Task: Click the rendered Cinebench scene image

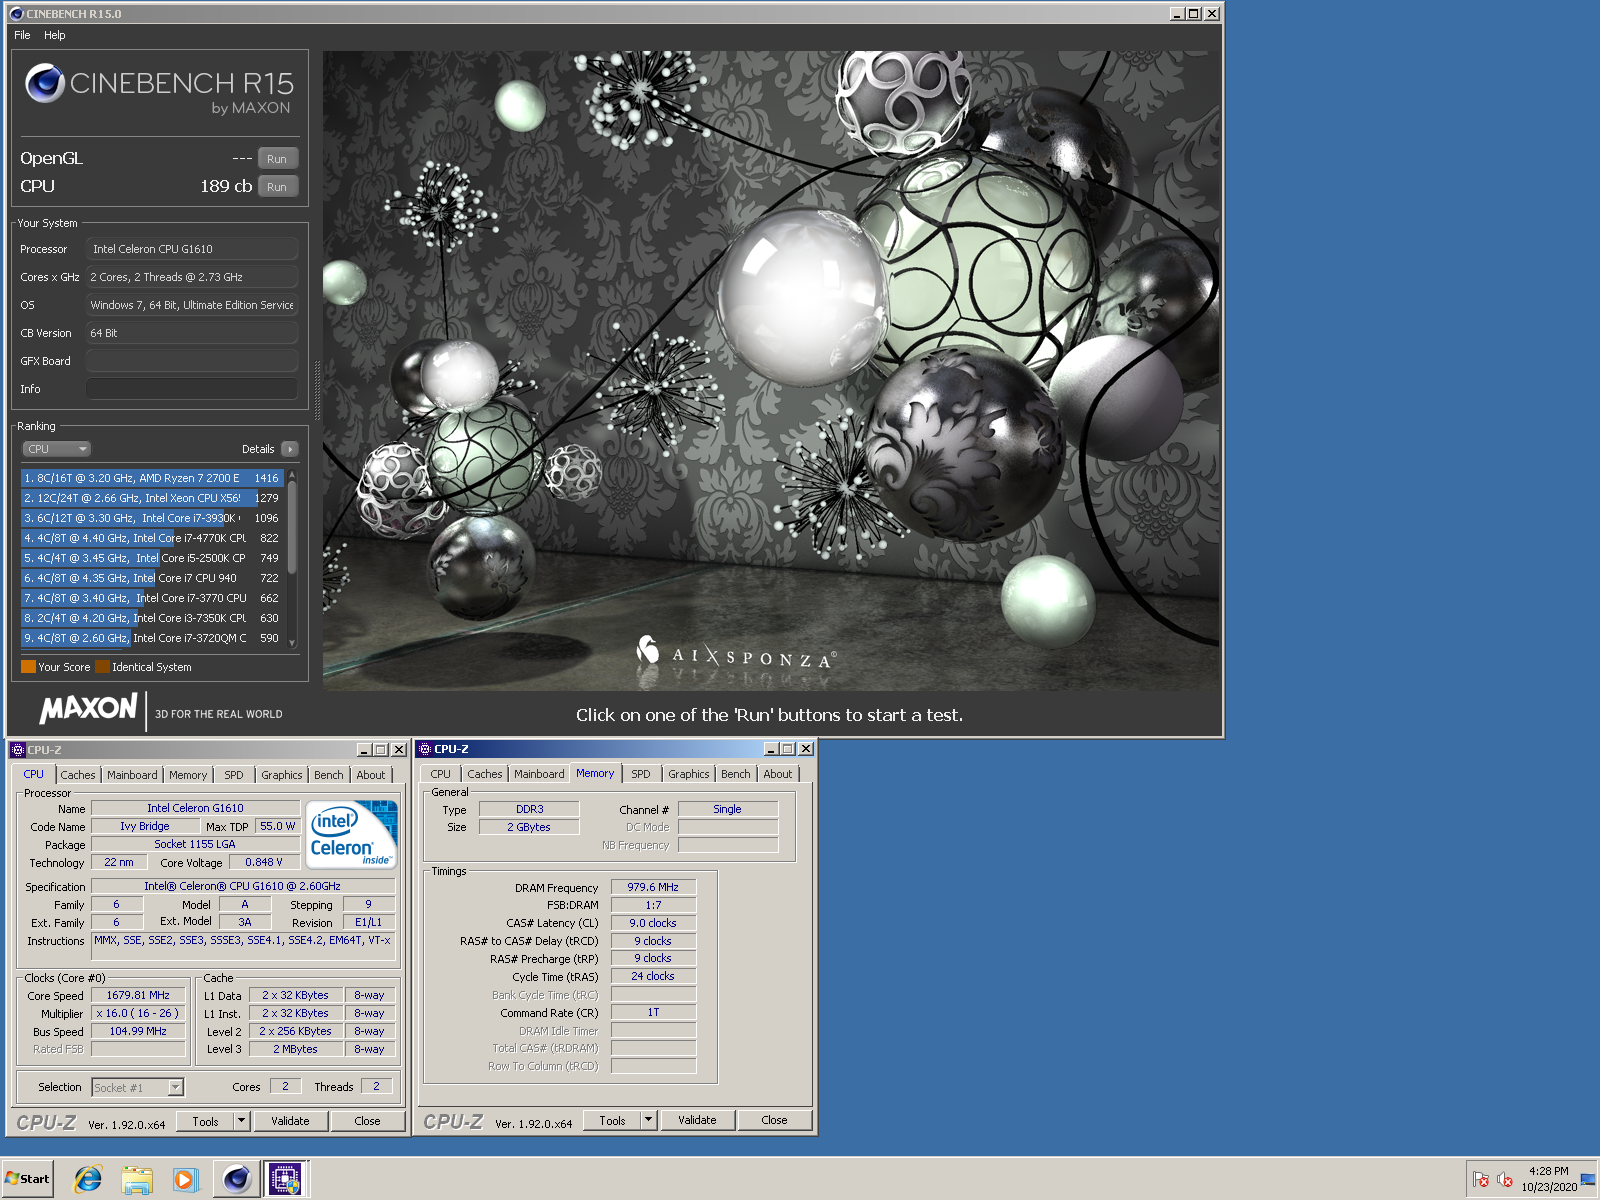Action: (x=771, y=371)
